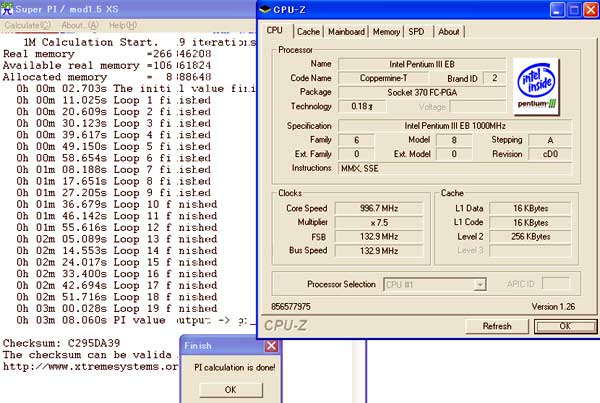The image size is (600, 403).
Task: Click OK in the Finish dialog
Action: [231, 390]
